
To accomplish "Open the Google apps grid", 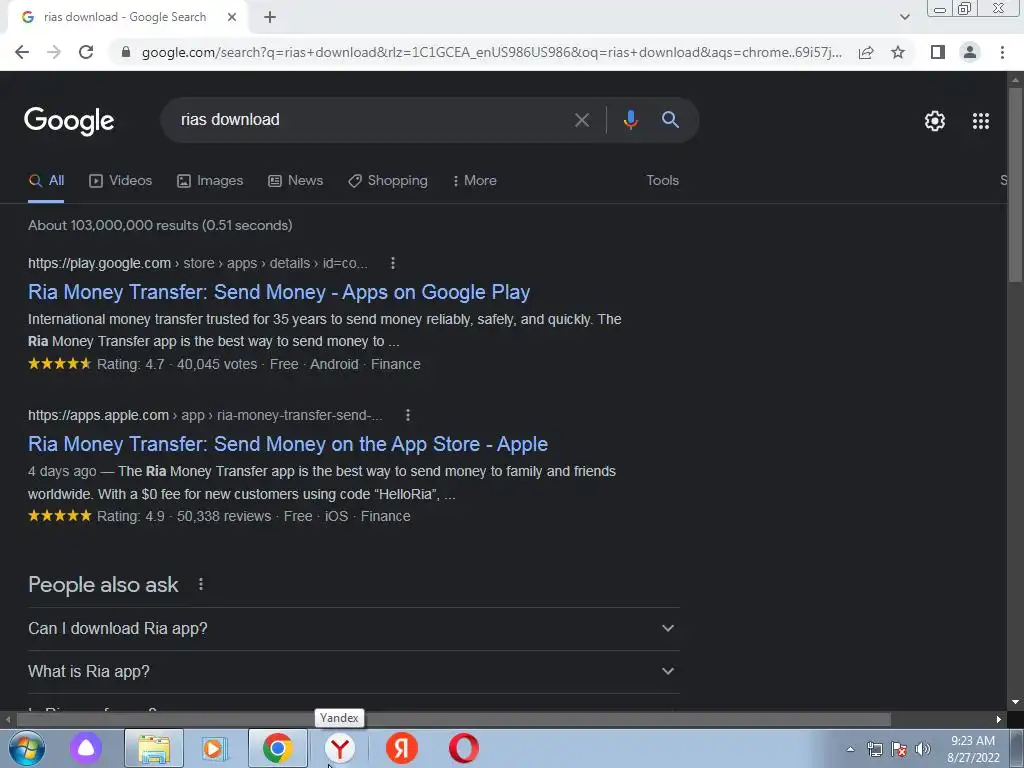I will 981,121.
